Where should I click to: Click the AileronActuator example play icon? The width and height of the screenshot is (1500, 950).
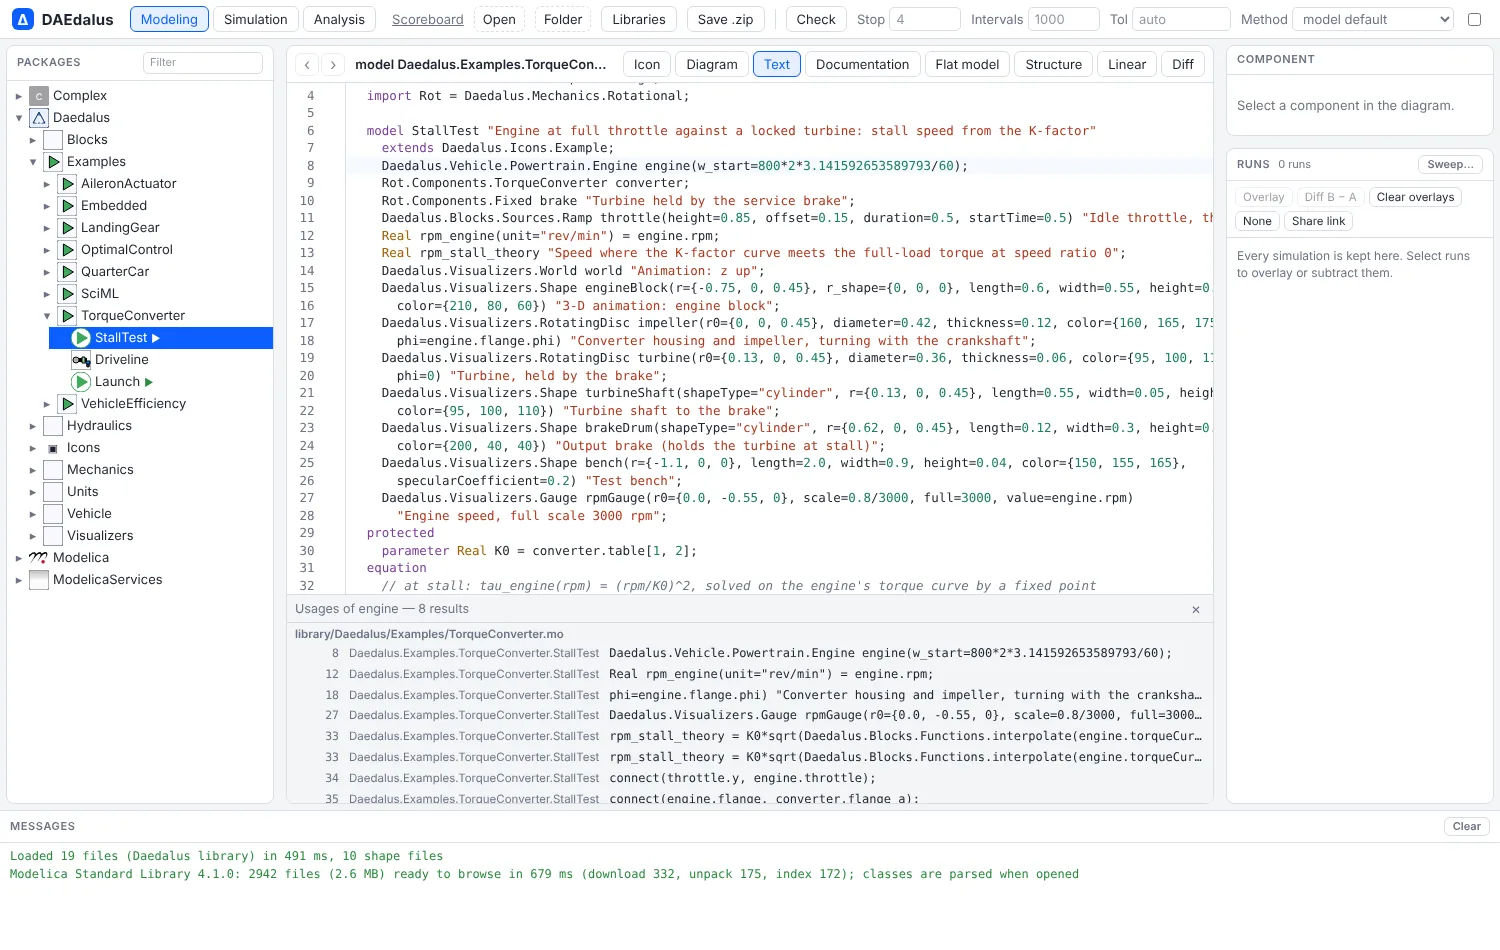pos(67,184)
